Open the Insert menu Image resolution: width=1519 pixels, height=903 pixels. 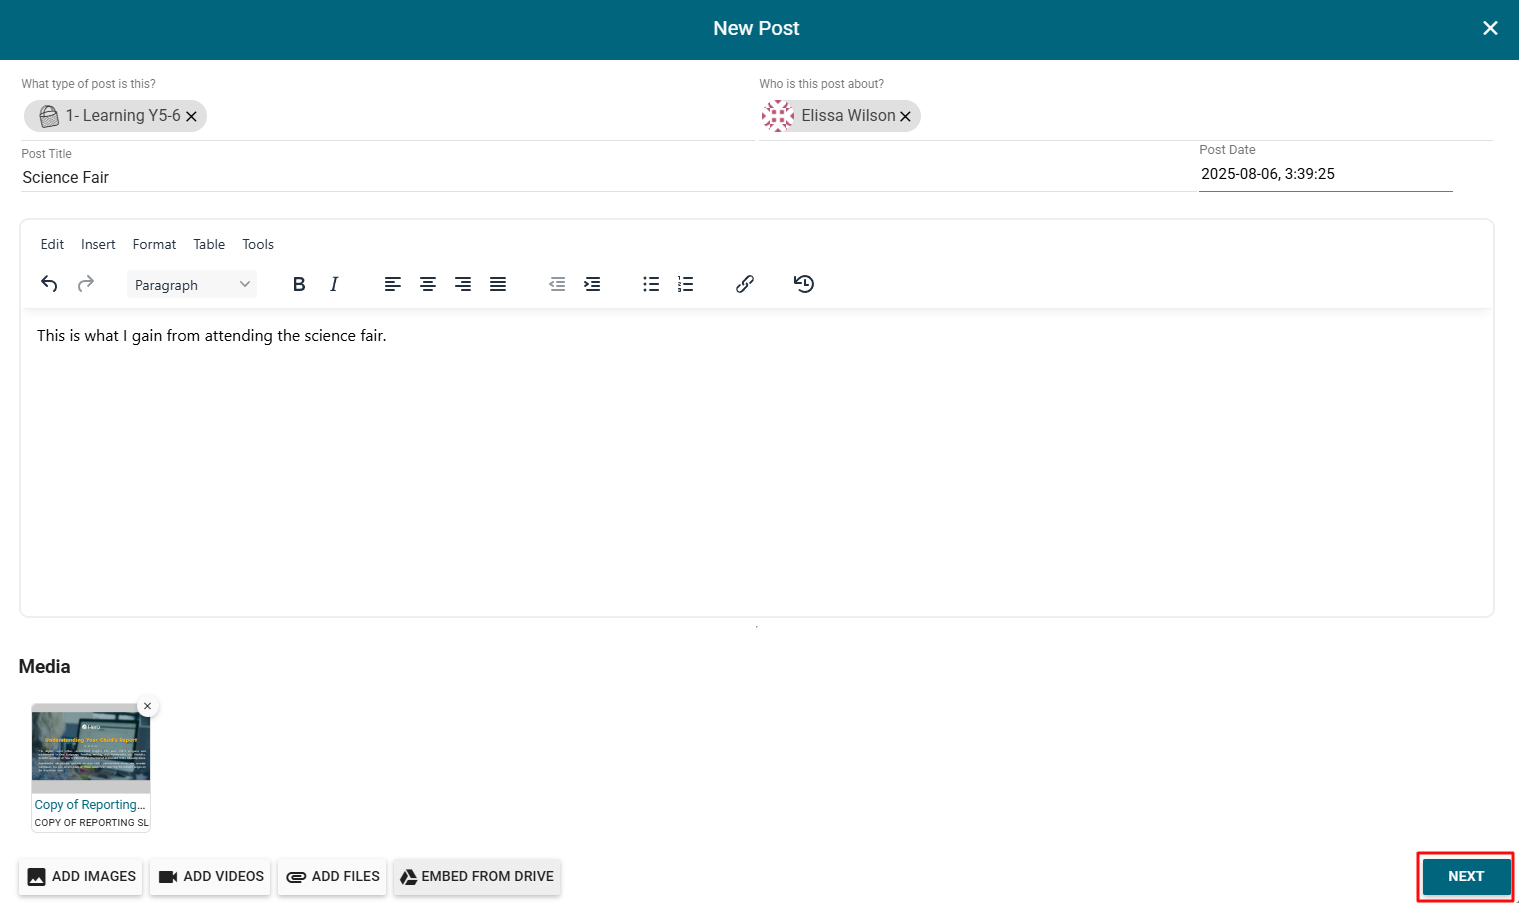click(x=98, y=244)
